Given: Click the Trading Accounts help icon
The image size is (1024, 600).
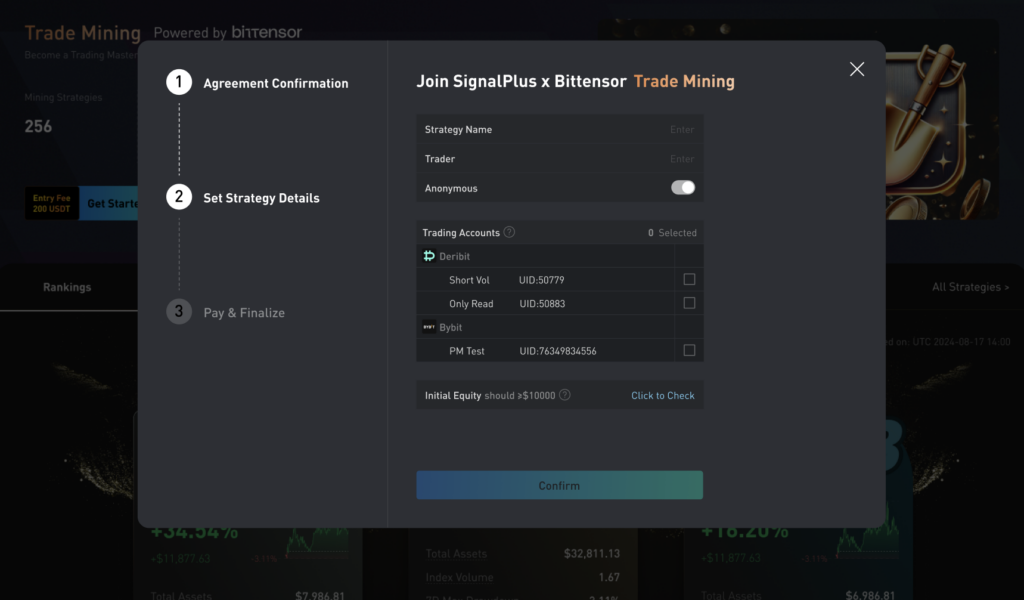Looking at the screenshot, I should click(x=509, y=232).
